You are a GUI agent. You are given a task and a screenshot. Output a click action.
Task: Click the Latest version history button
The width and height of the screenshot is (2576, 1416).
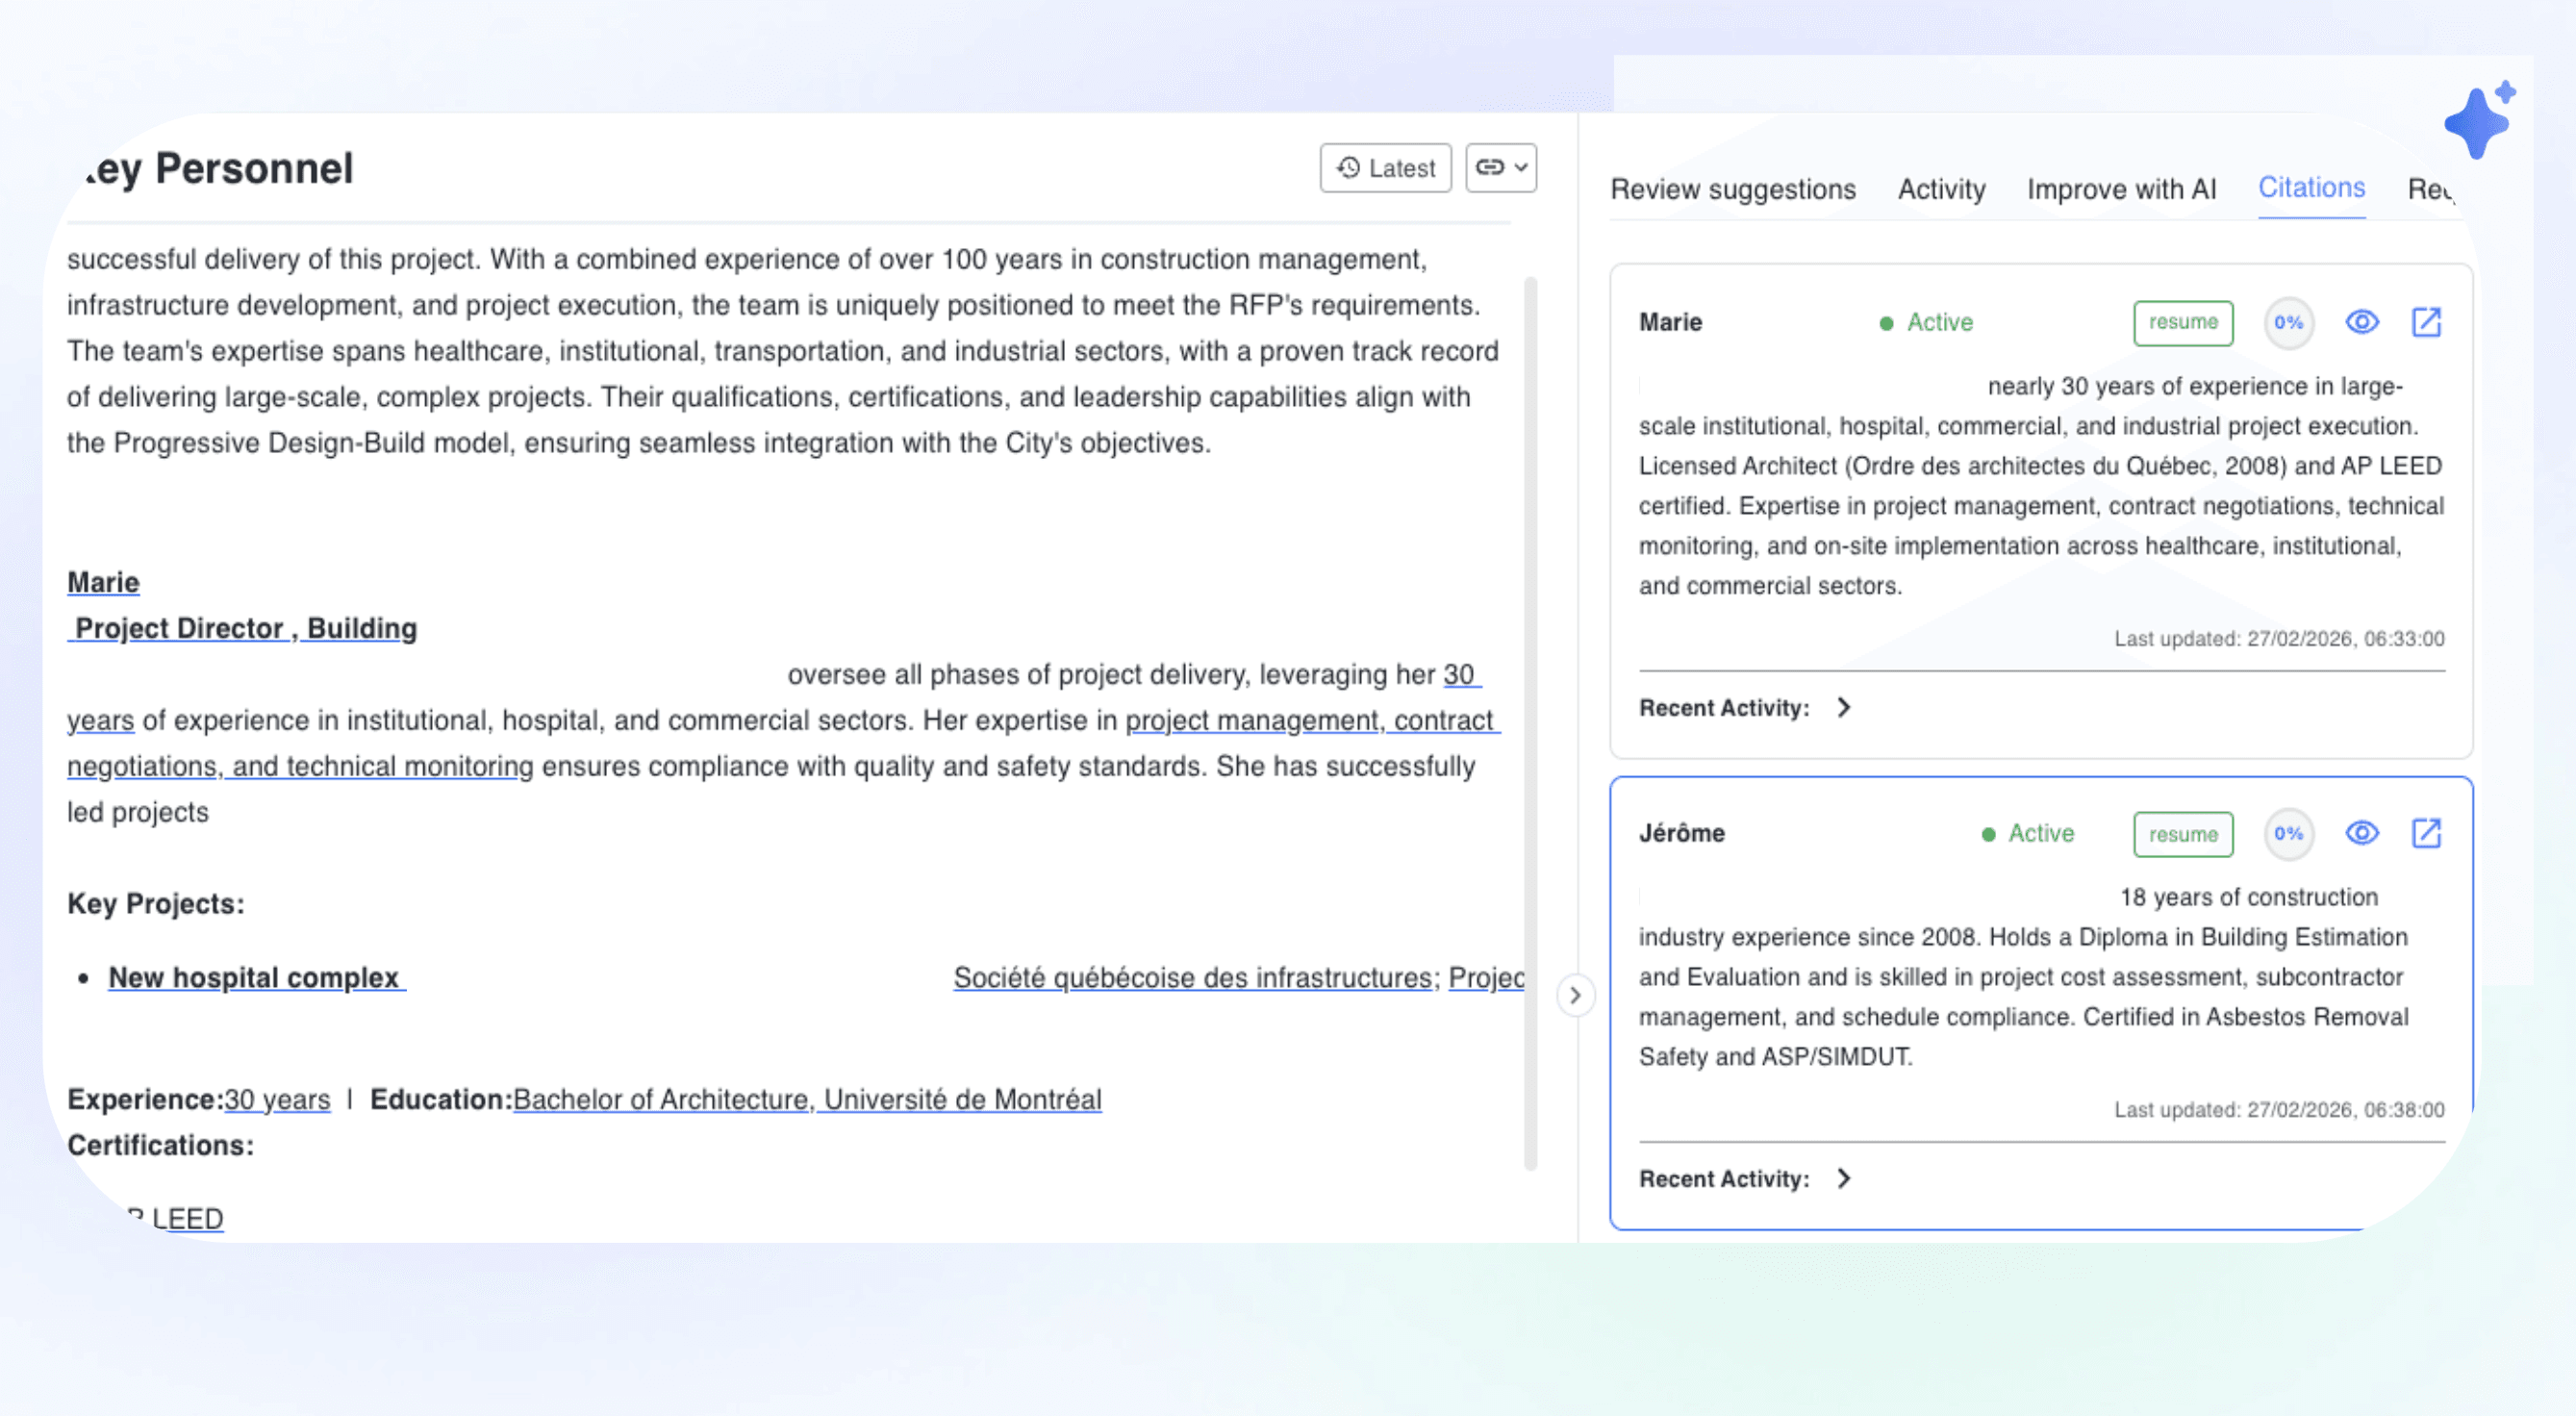point(1385,168)
